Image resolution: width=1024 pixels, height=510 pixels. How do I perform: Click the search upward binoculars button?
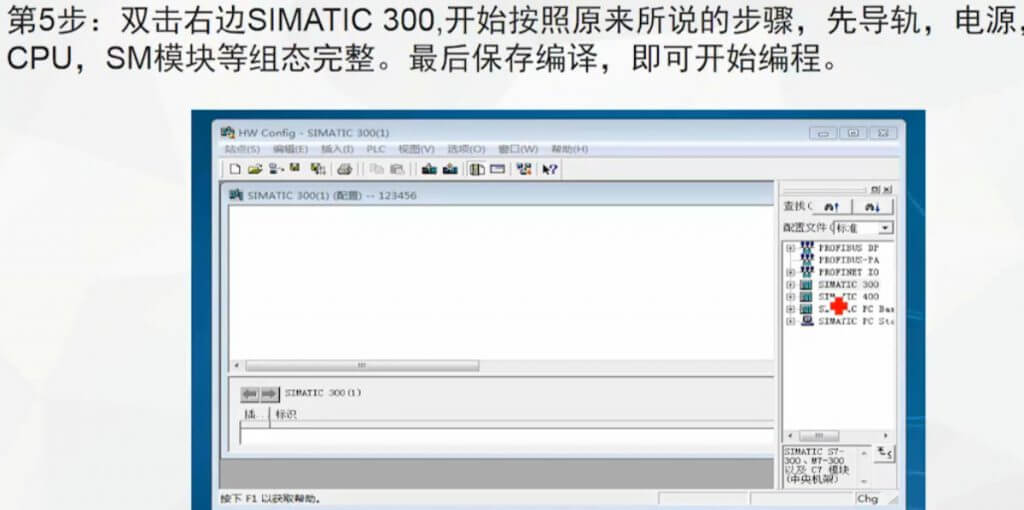(832, 207)
